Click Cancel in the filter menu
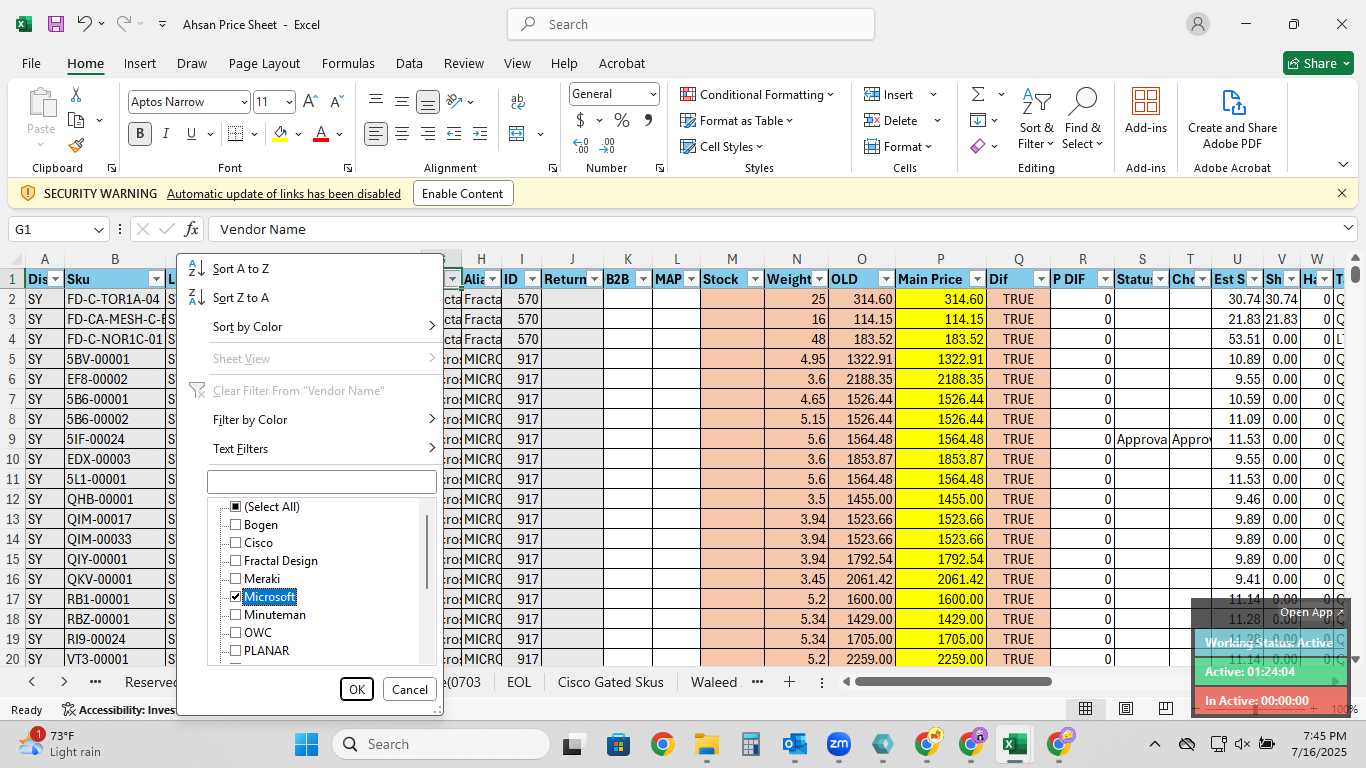This screenshot has height=768, width=1366. click(410, 689)
